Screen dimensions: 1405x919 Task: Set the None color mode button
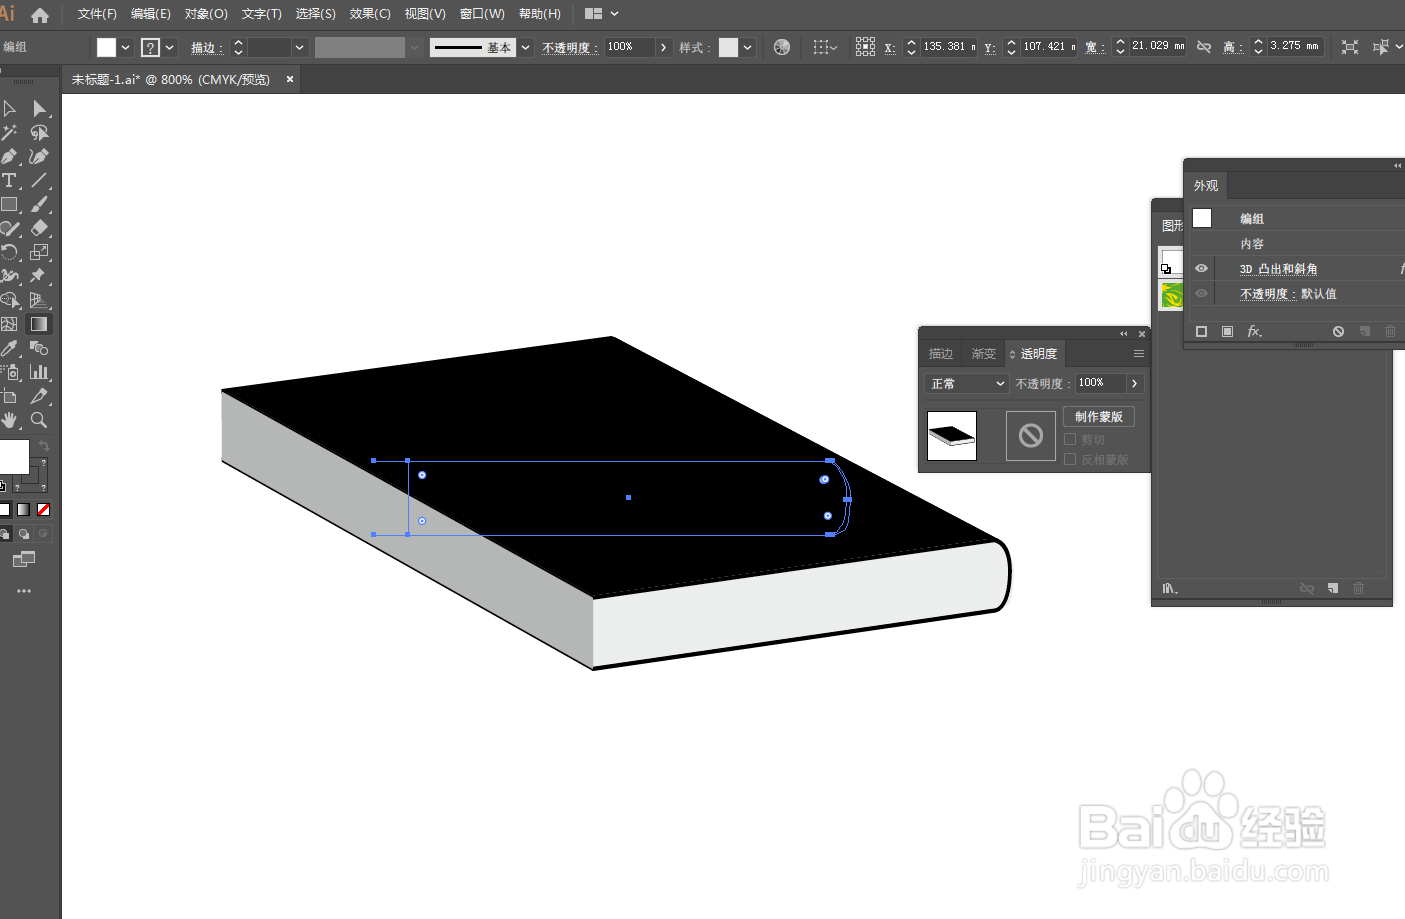click(x=43, y=509)
